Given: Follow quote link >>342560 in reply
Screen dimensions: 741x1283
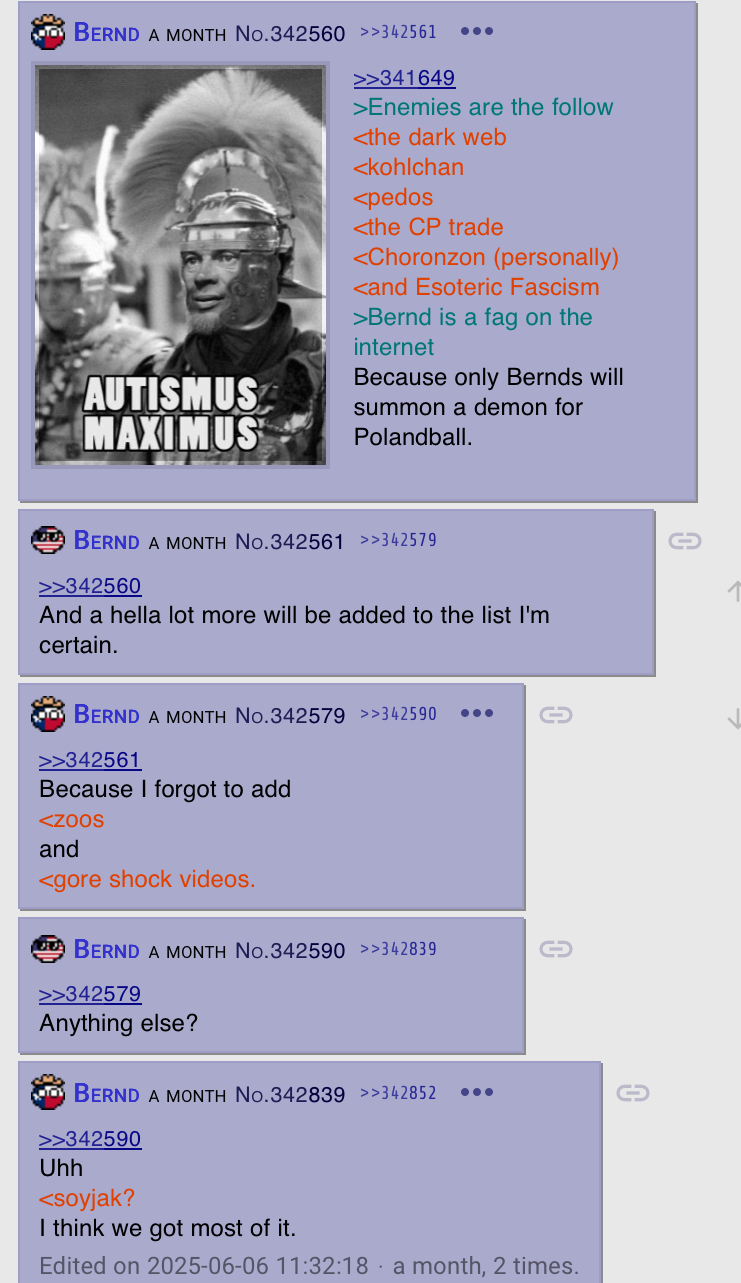Looking at the screenshot, I should tap(90, 586).
